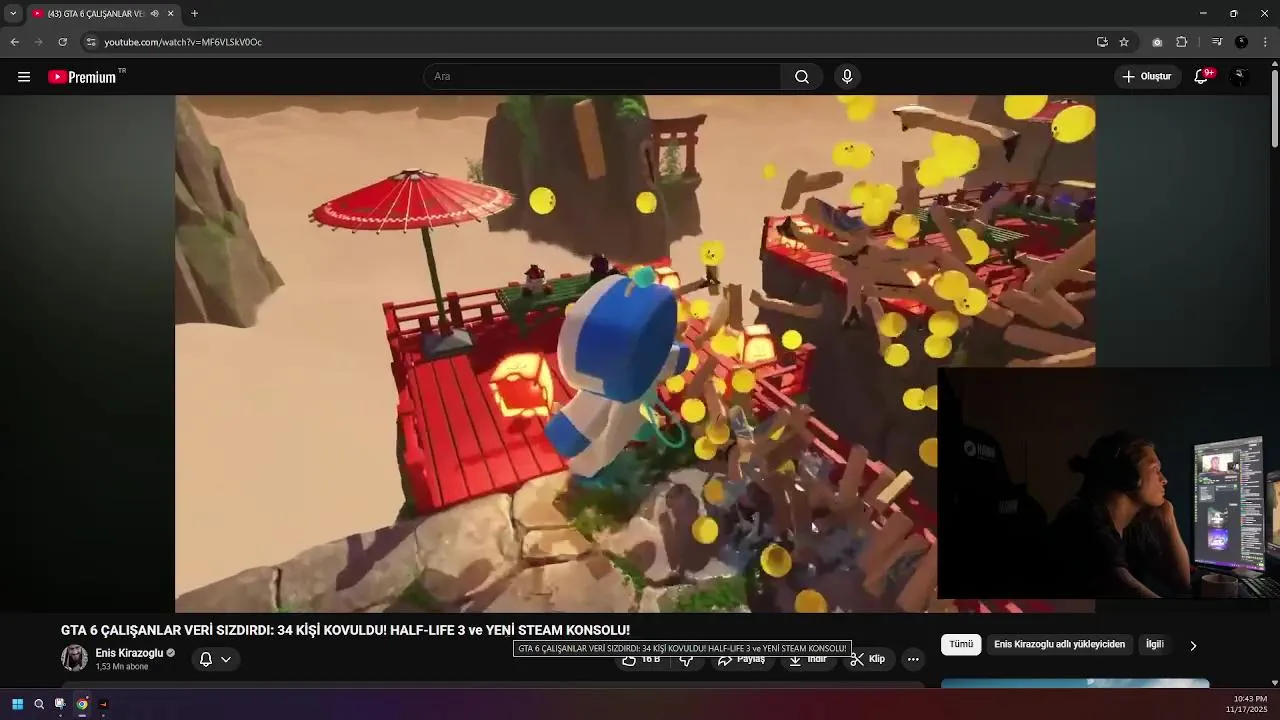
Task: Open the Chrome tab search dropdown
Action: tap(13, 13)
